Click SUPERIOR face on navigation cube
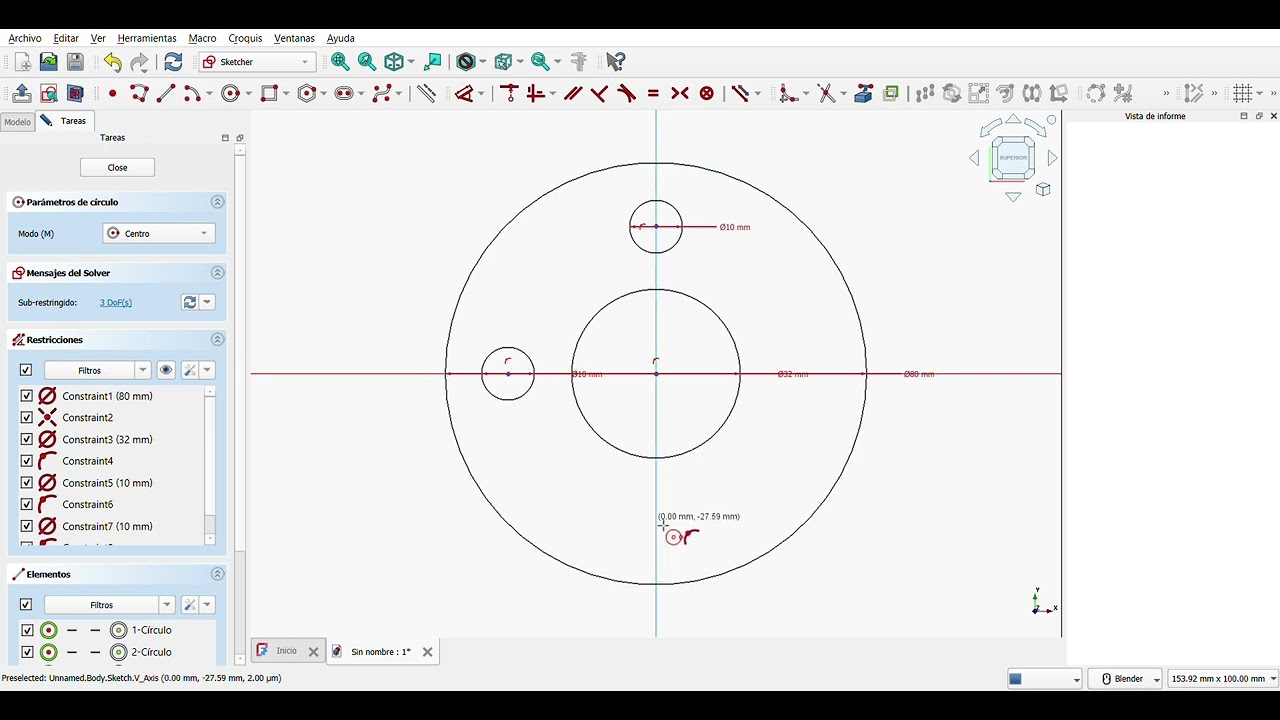This screenshot has height=720, width=1280. [x=1013, y=158]
